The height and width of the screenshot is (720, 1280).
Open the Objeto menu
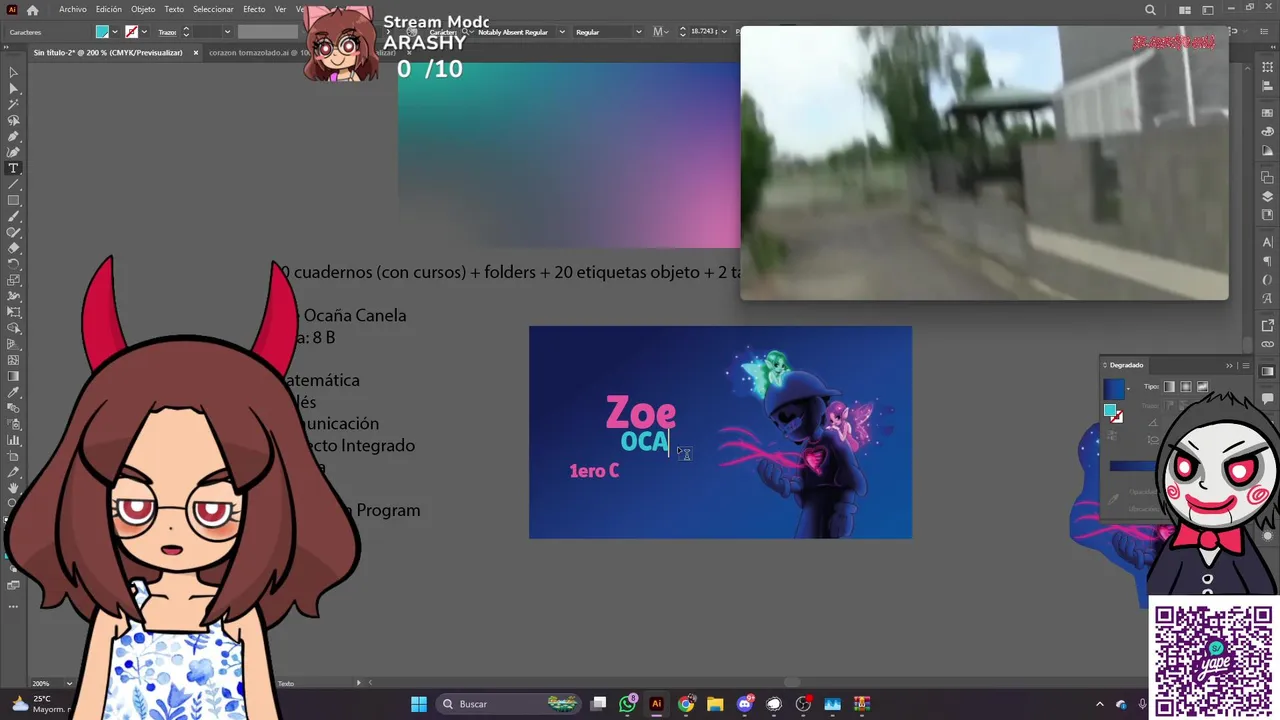click(x=143, y=9)
